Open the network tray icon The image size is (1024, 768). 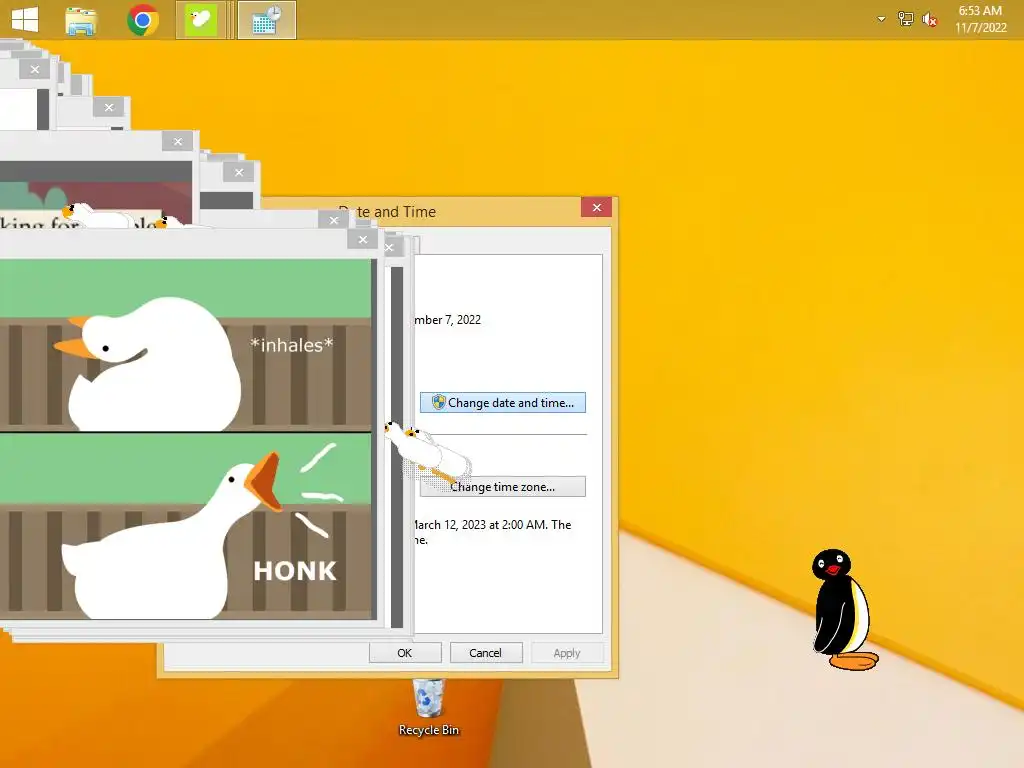click(905, 20)
